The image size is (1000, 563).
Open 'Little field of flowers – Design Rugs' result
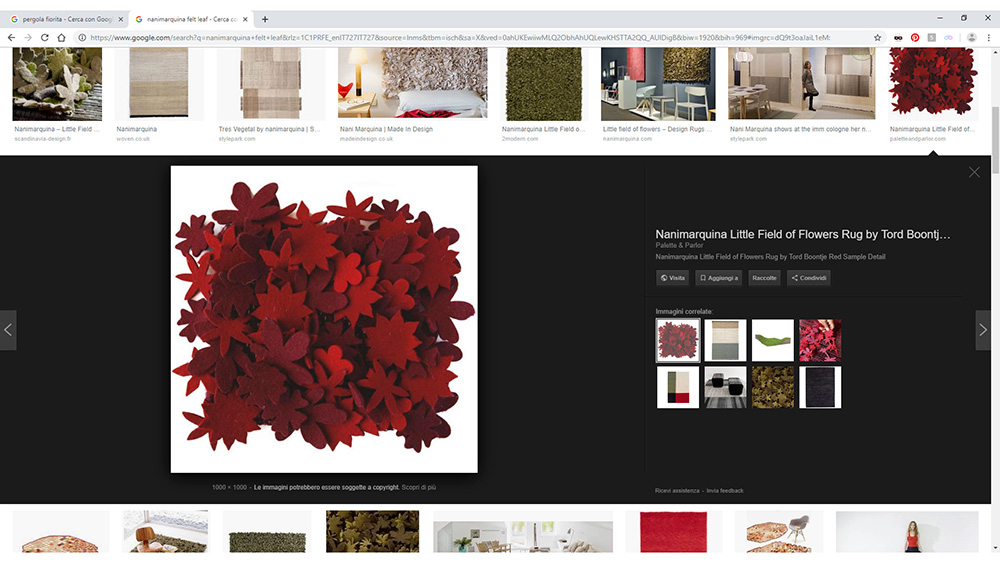pos(658,84)
